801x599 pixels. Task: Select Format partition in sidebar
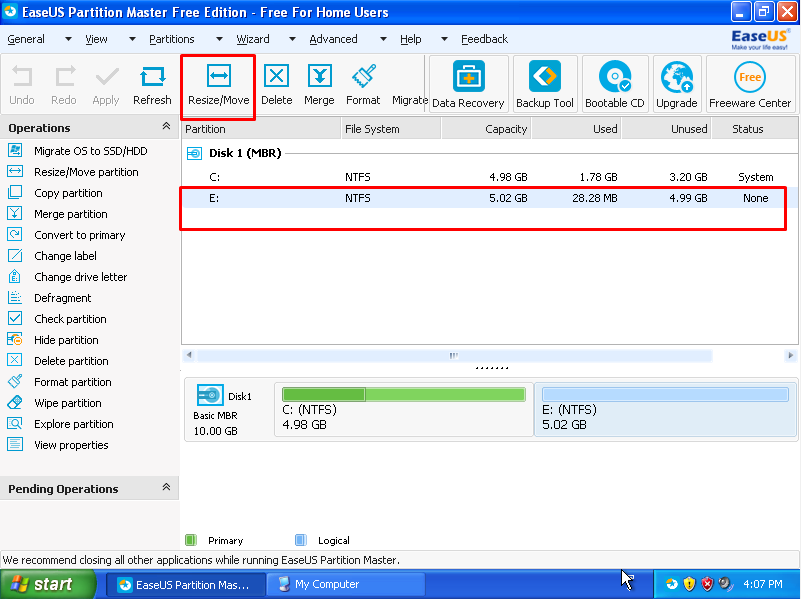pos(73,381)
